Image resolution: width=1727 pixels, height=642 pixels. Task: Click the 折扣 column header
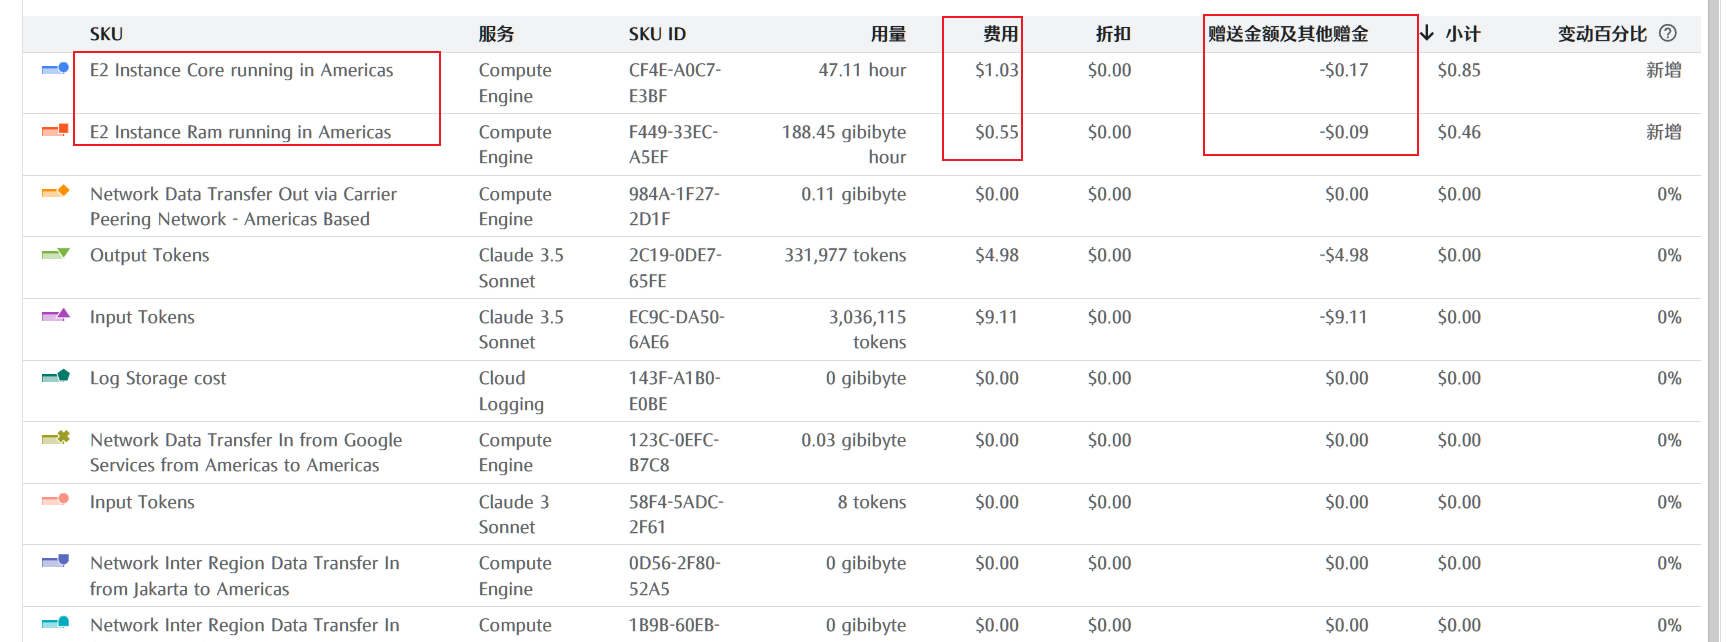1113,34
